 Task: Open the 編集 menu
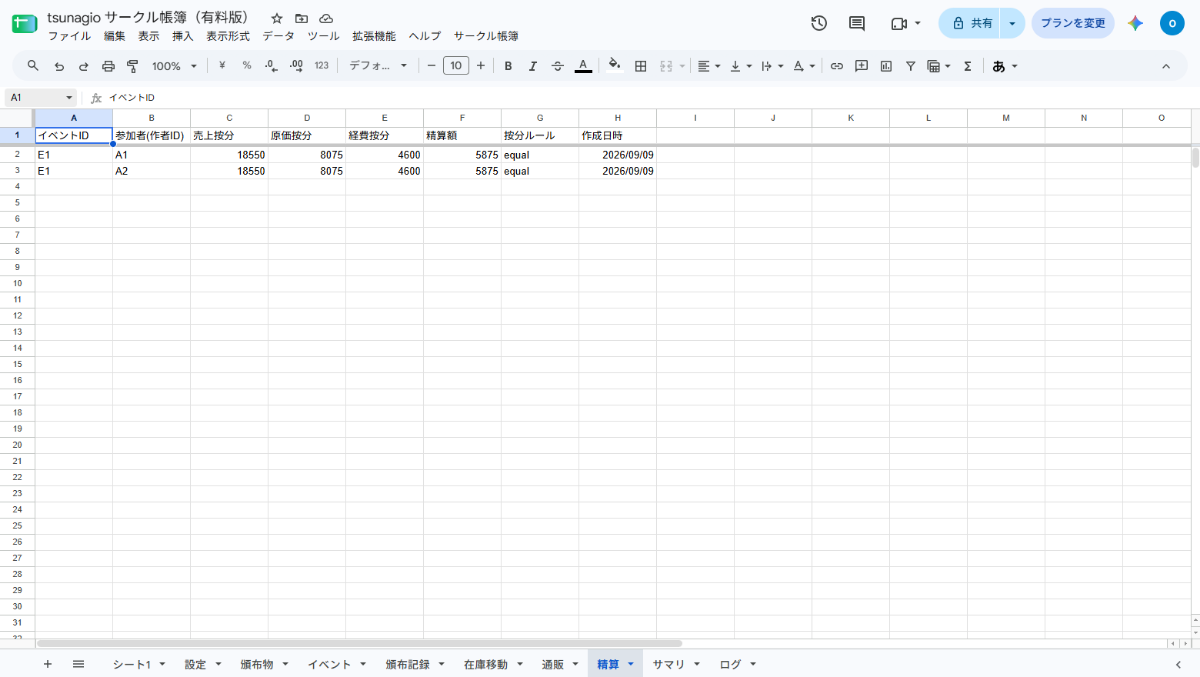(115, 36)
